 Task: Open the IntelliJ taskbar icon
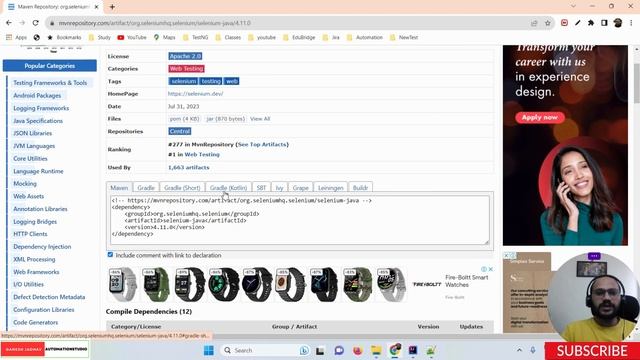[x=413, y=350]
